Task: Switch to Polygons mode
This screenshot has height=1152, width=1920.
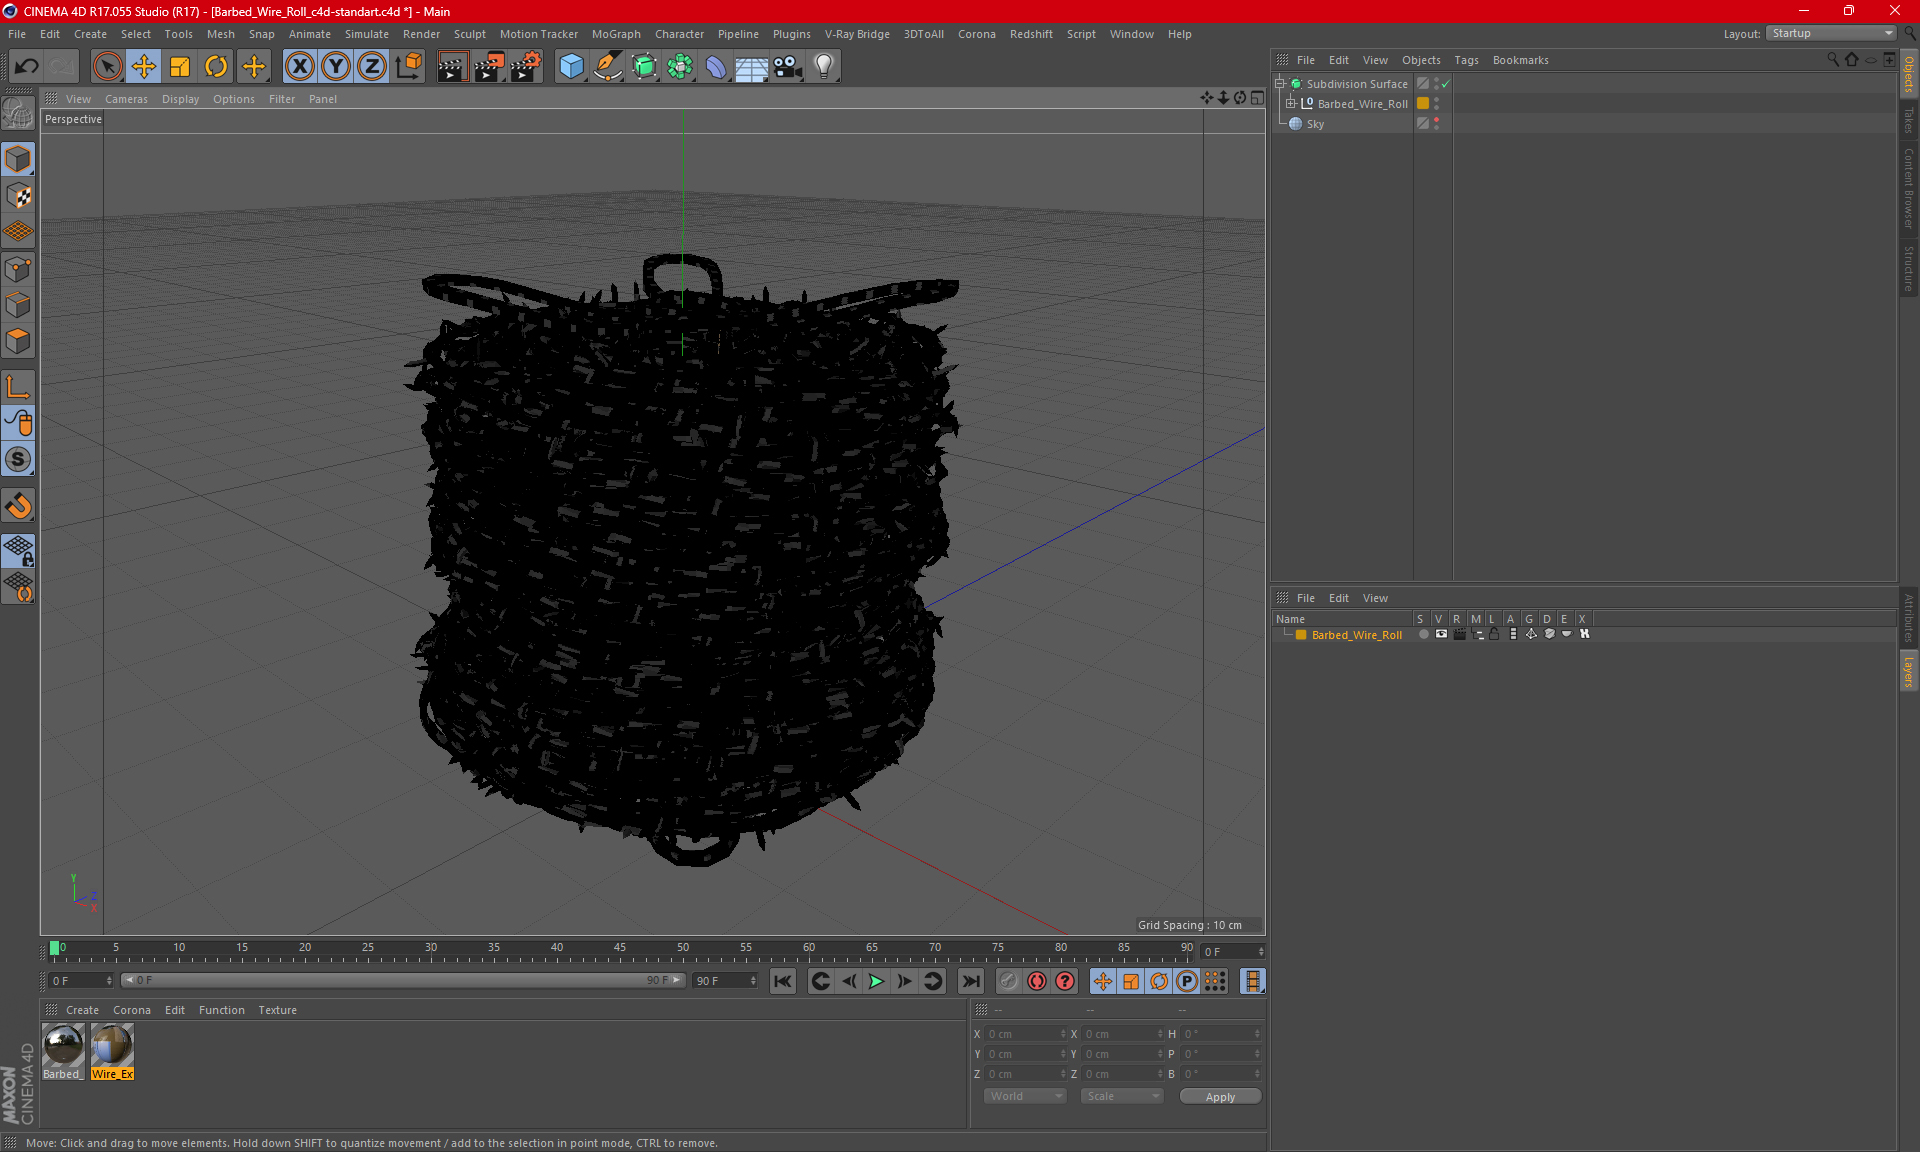Action: point(18,341)
